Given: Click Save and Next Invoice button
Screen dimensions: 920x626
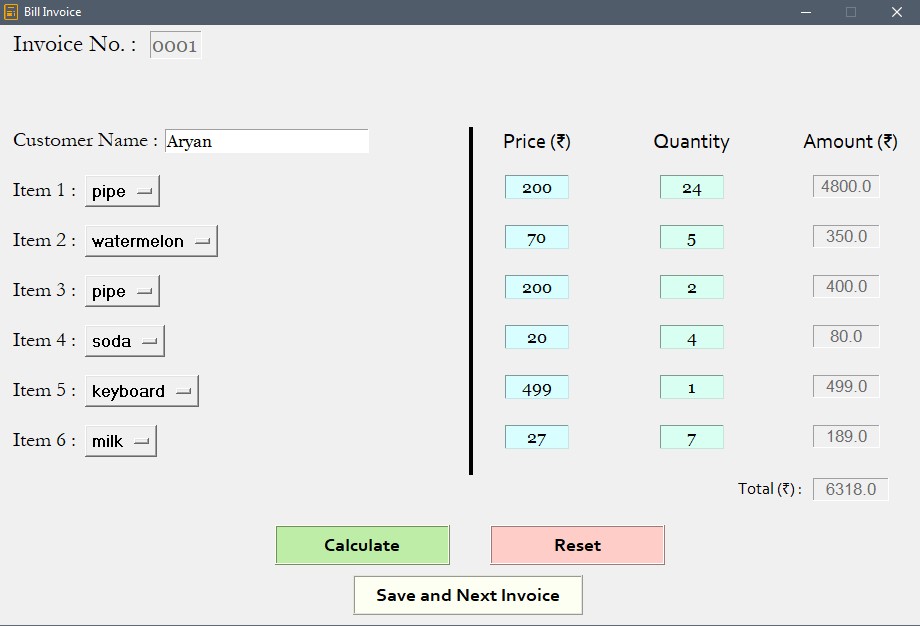Looking at the screenshot, I should pyautogui.click(x=468, y=595).
